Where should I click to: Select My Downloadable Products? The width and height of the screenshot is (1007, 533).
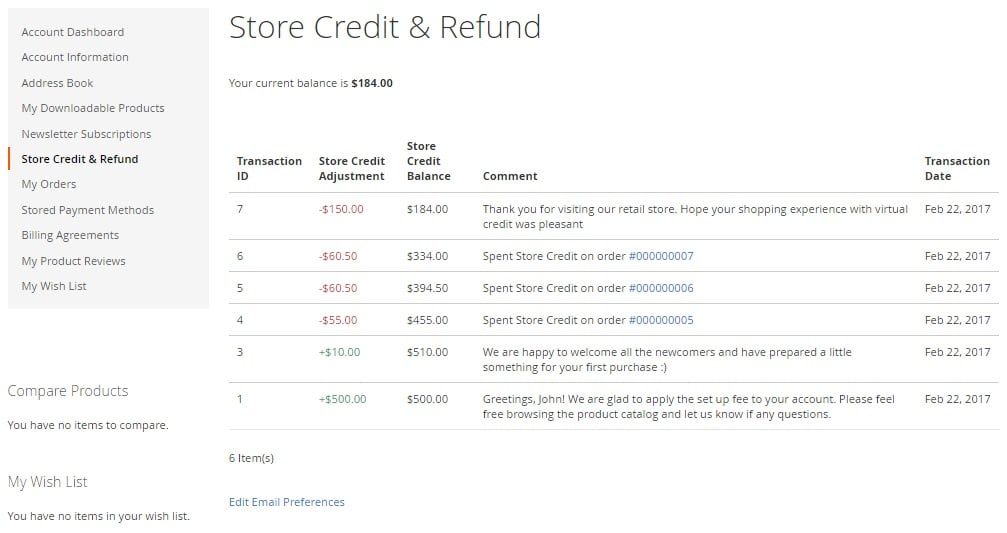click(x=92, y=108)
